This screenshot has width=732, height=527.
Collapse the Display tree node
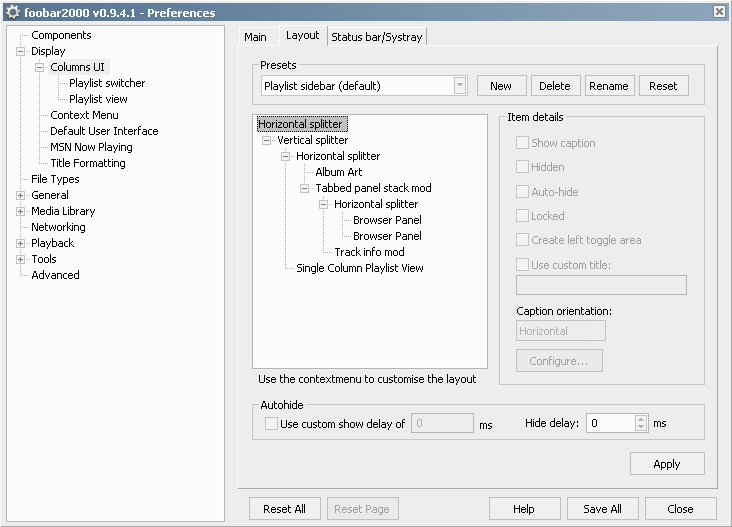click(x=21, y=51)
